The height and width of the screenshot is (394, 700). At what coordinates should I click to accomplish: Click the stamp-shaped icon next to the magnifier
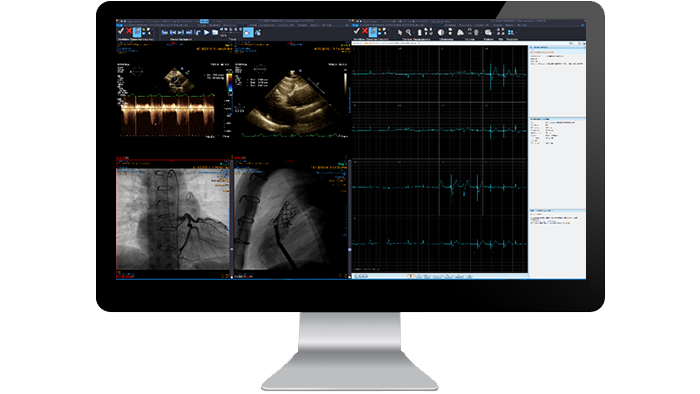[x=420, y=33]
